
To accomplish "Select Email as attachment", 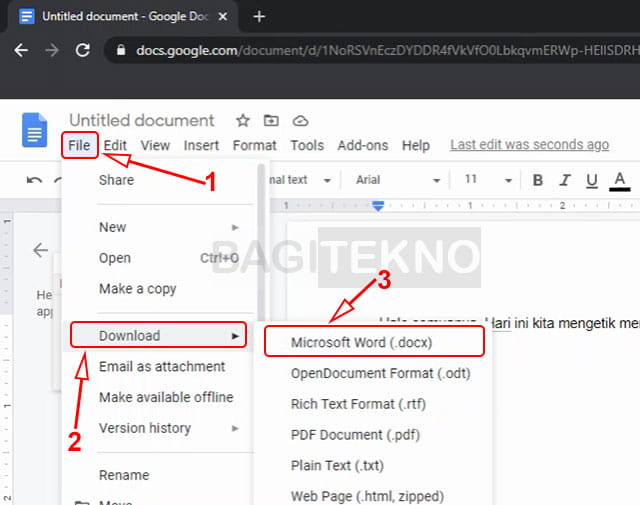I will point(161,367).
